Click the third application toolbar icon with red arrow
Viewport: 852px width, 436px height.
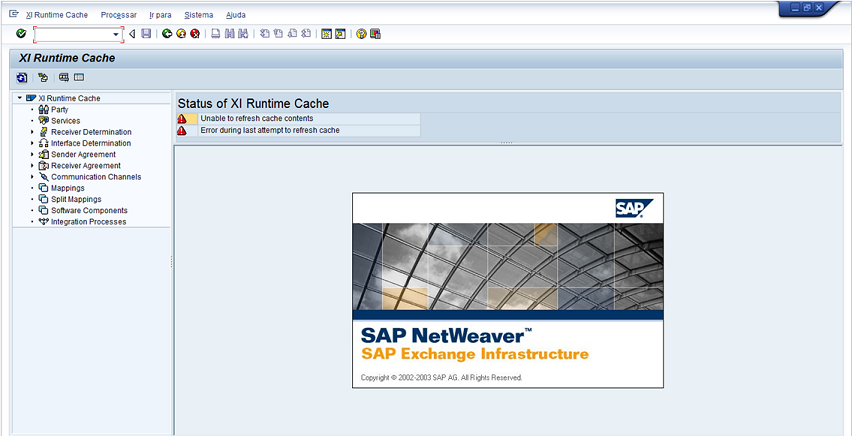click(64, 78)
